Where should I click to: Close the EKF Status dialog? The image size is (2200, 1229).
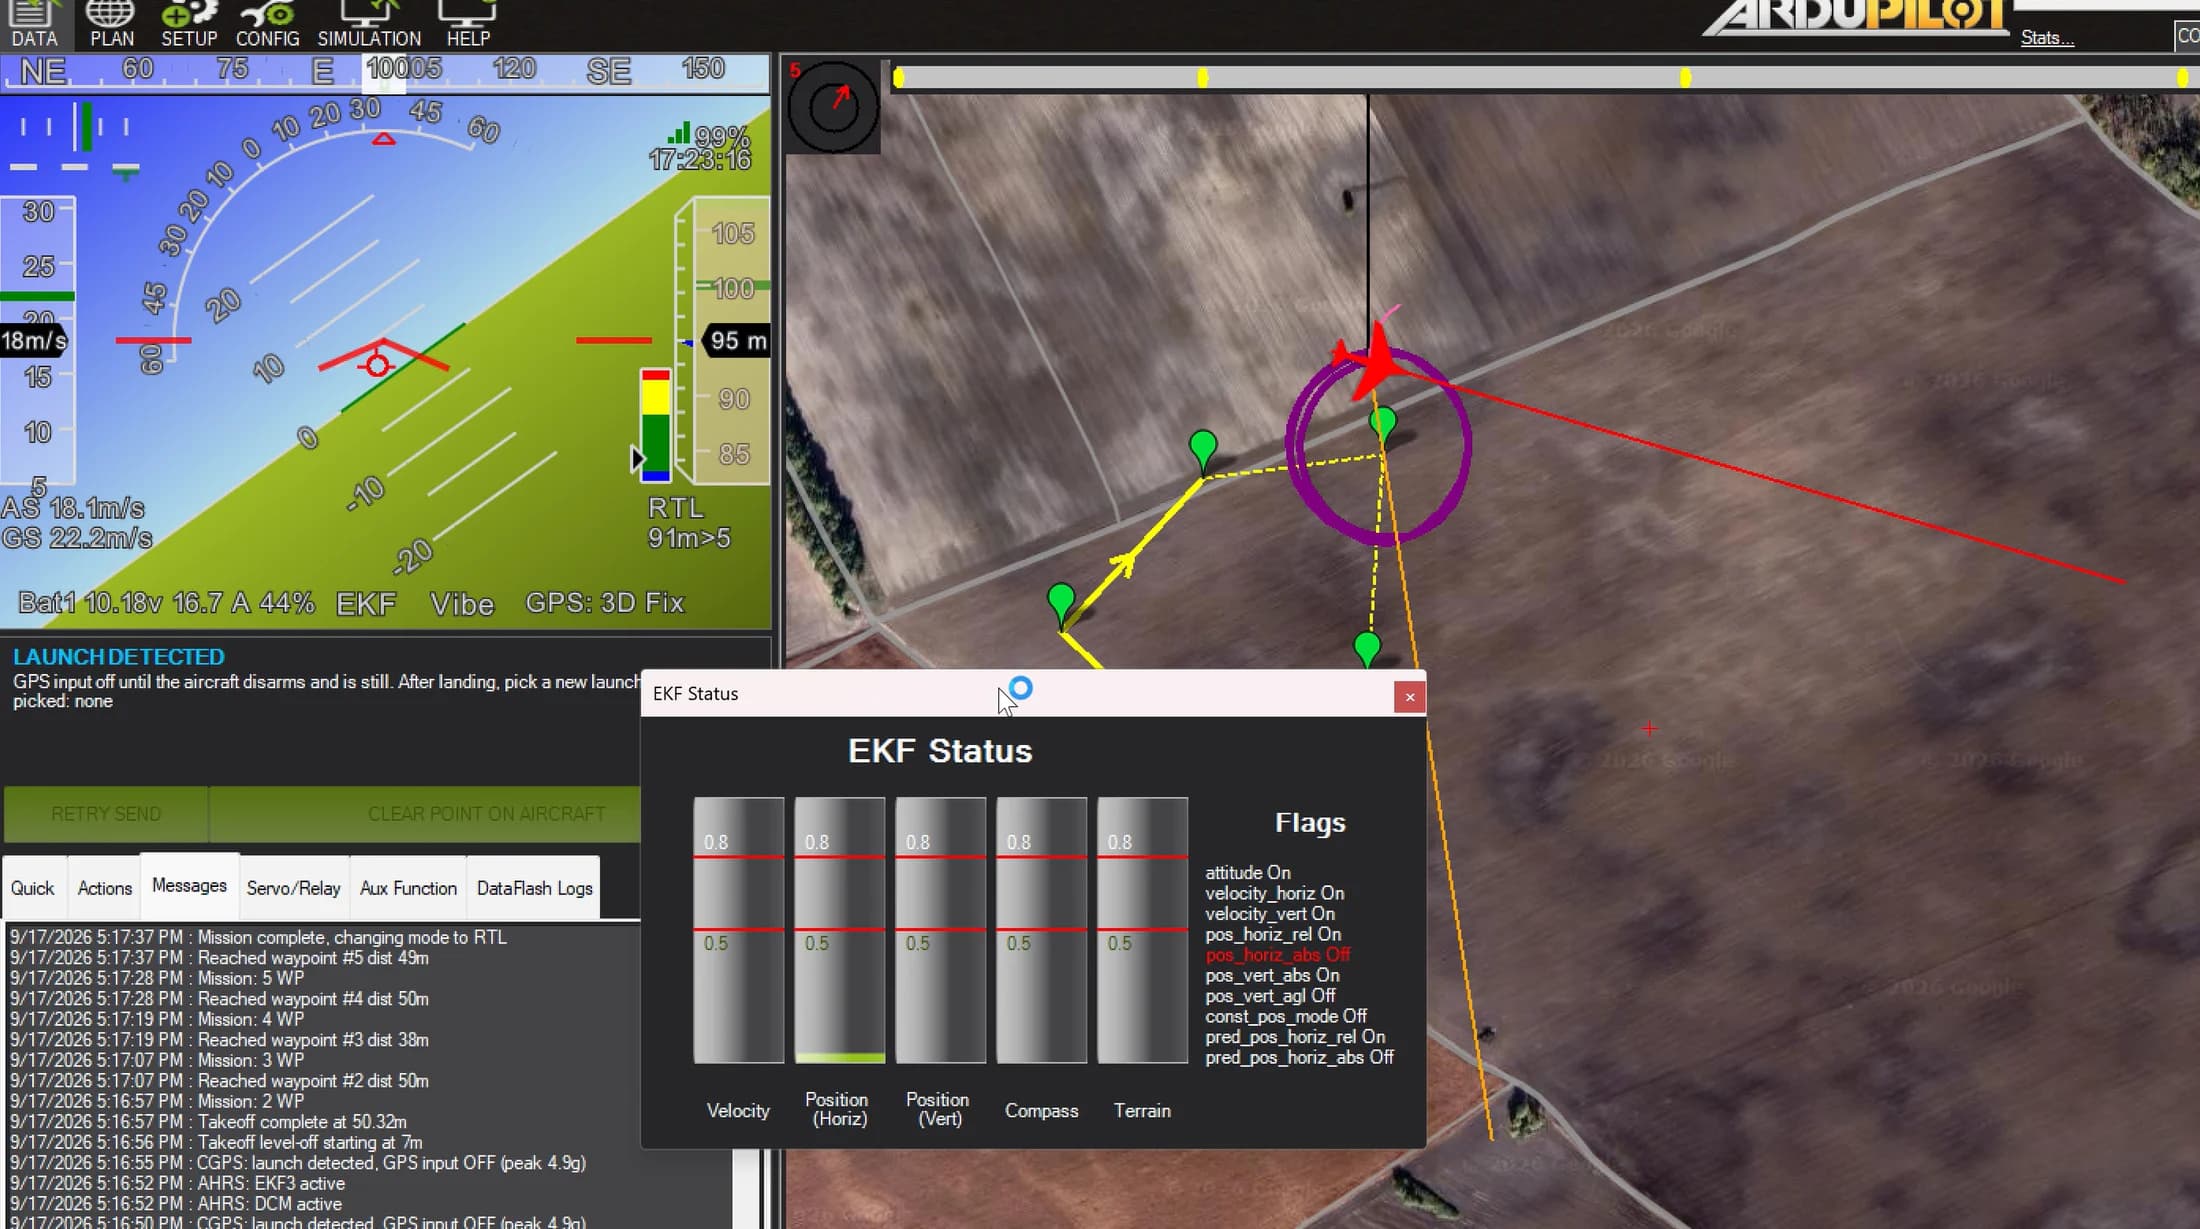(x=1410, y=697)
